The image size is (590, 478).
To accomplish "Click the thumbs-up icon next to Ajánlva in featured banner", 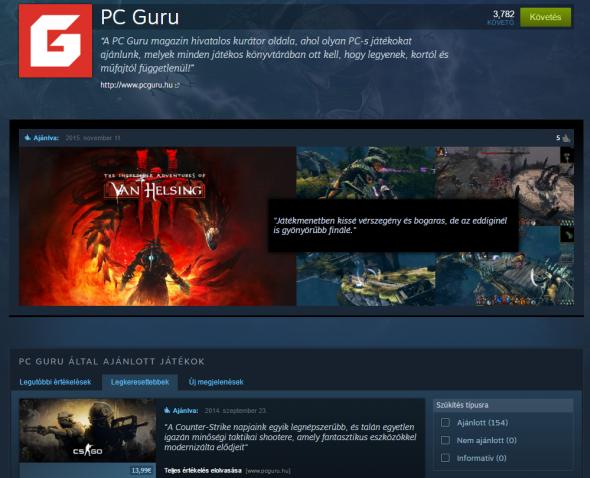I will pos(27,138).
